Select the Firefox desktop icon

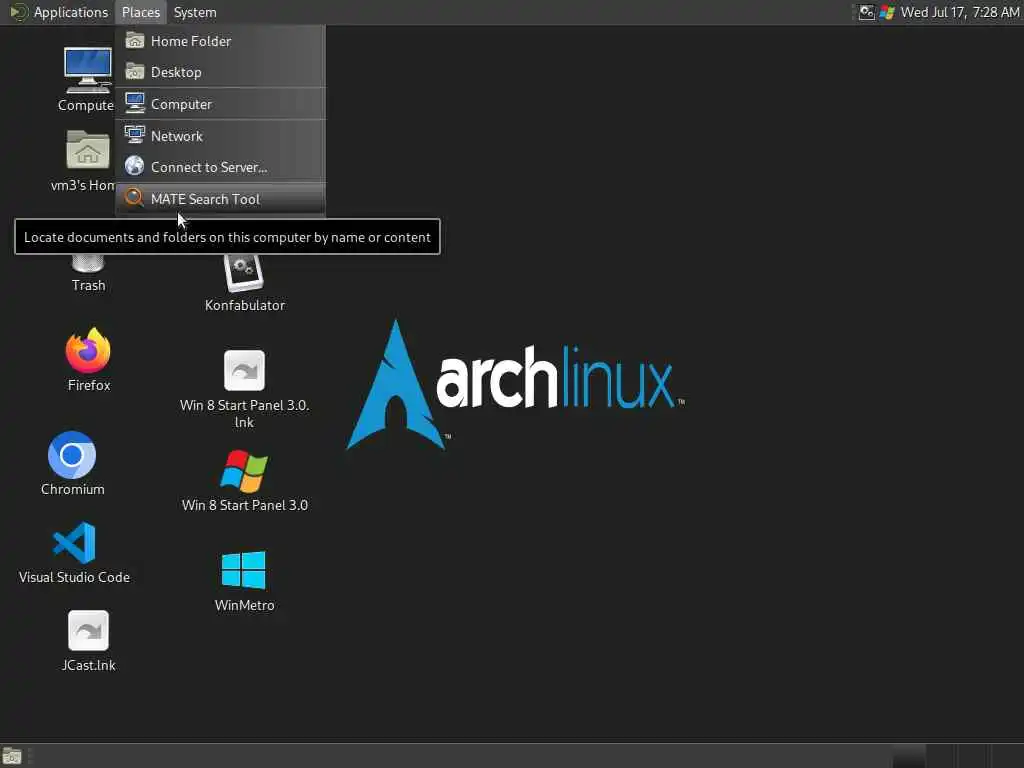[88, 360]
